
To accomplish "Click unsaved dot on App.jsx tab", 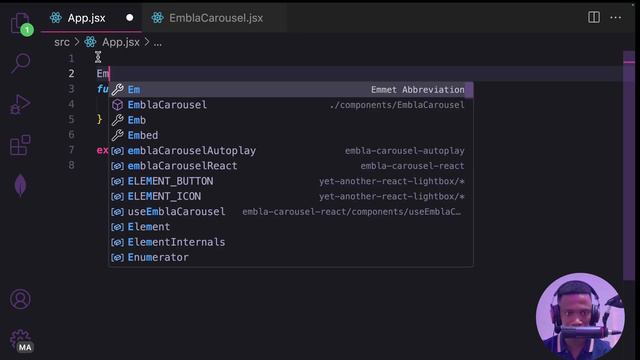I will (x=129, y=18).
